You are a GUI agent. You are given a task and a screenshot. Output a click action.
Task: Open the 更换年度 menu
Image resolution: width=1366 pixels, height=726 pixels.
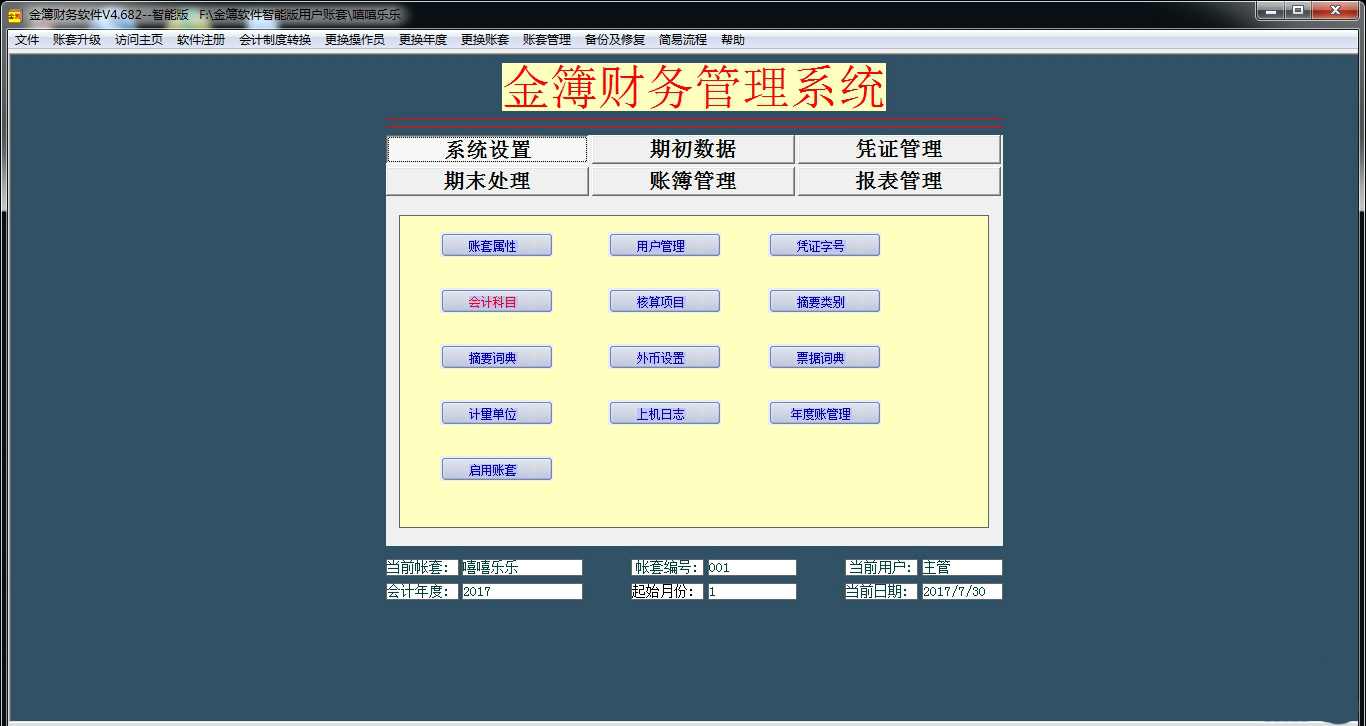pyautogui.click(x=423, y=40)
